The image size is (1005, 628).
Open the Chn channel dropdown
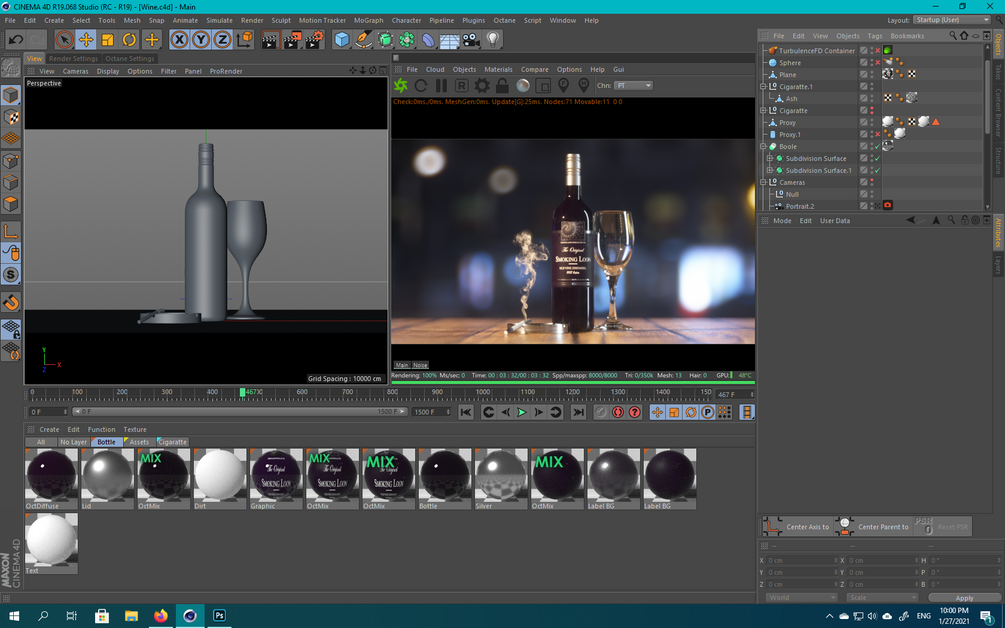633,86
